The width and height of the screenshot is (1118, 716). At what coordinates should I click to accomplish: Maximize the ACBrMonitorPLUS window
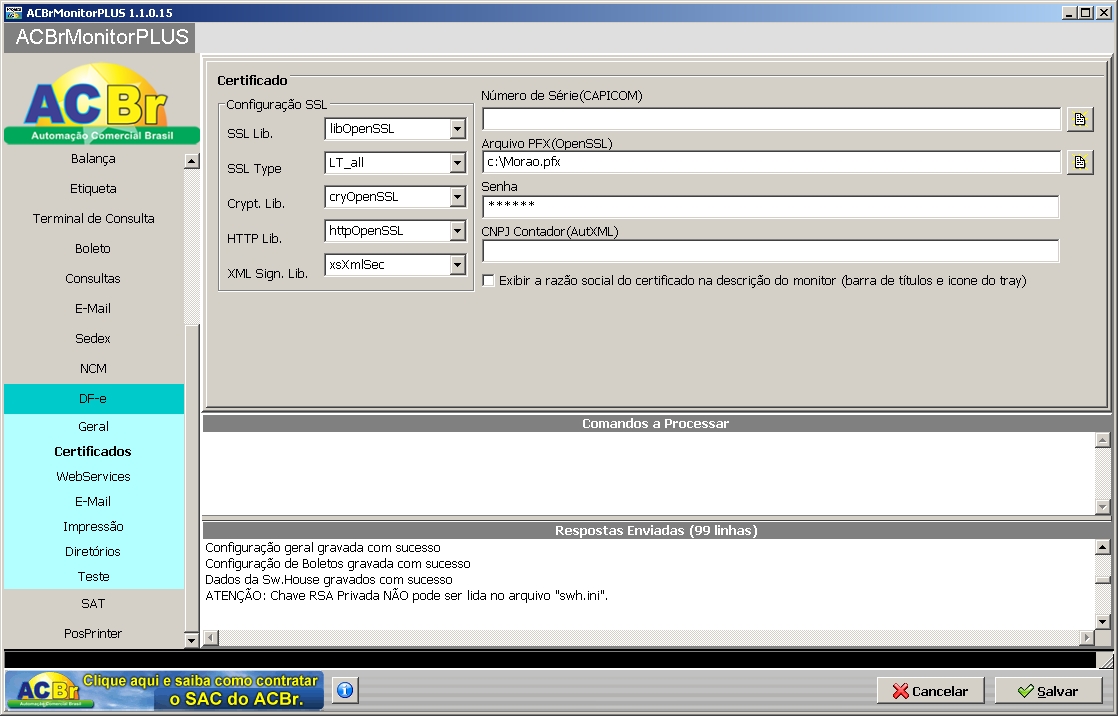click(x=1085, y=12)
